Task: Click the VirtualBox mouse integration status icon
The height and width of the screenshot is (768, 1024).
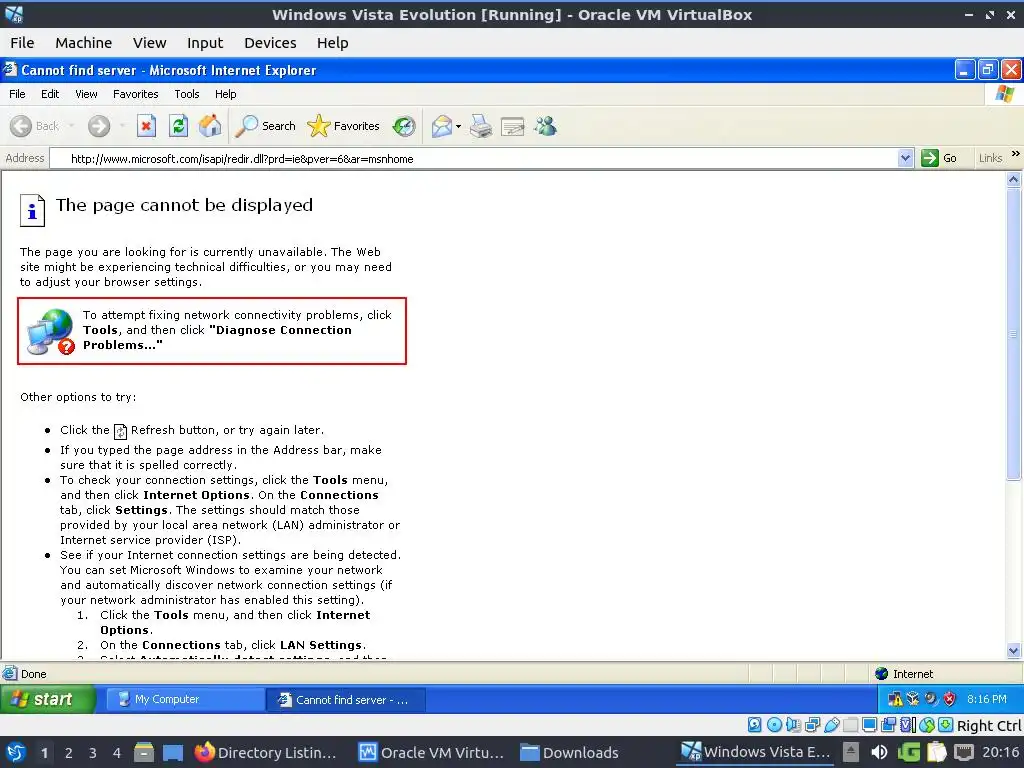Action: pyautogui.click(x=927, y=725)
